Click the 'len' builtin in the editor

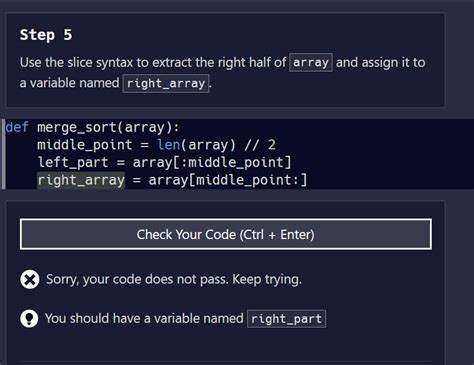tap(168, 145)
